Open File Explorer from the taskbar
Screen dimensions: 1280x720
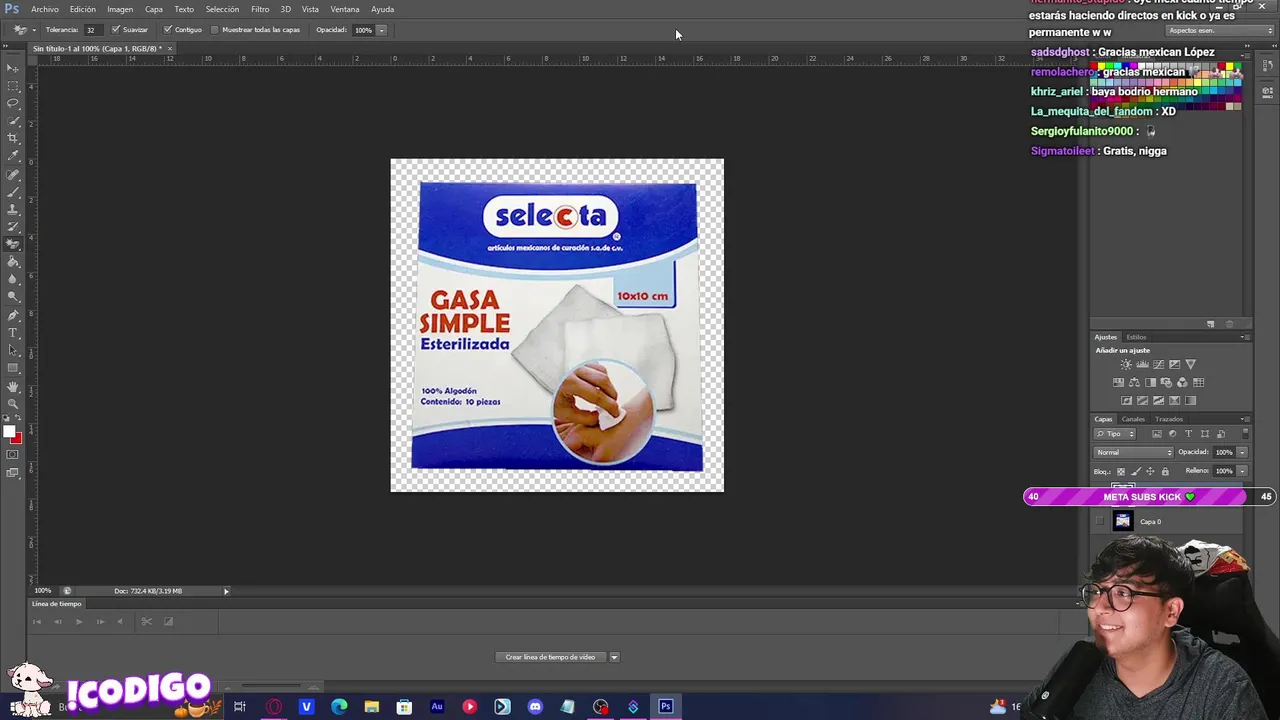pos(371,707)
